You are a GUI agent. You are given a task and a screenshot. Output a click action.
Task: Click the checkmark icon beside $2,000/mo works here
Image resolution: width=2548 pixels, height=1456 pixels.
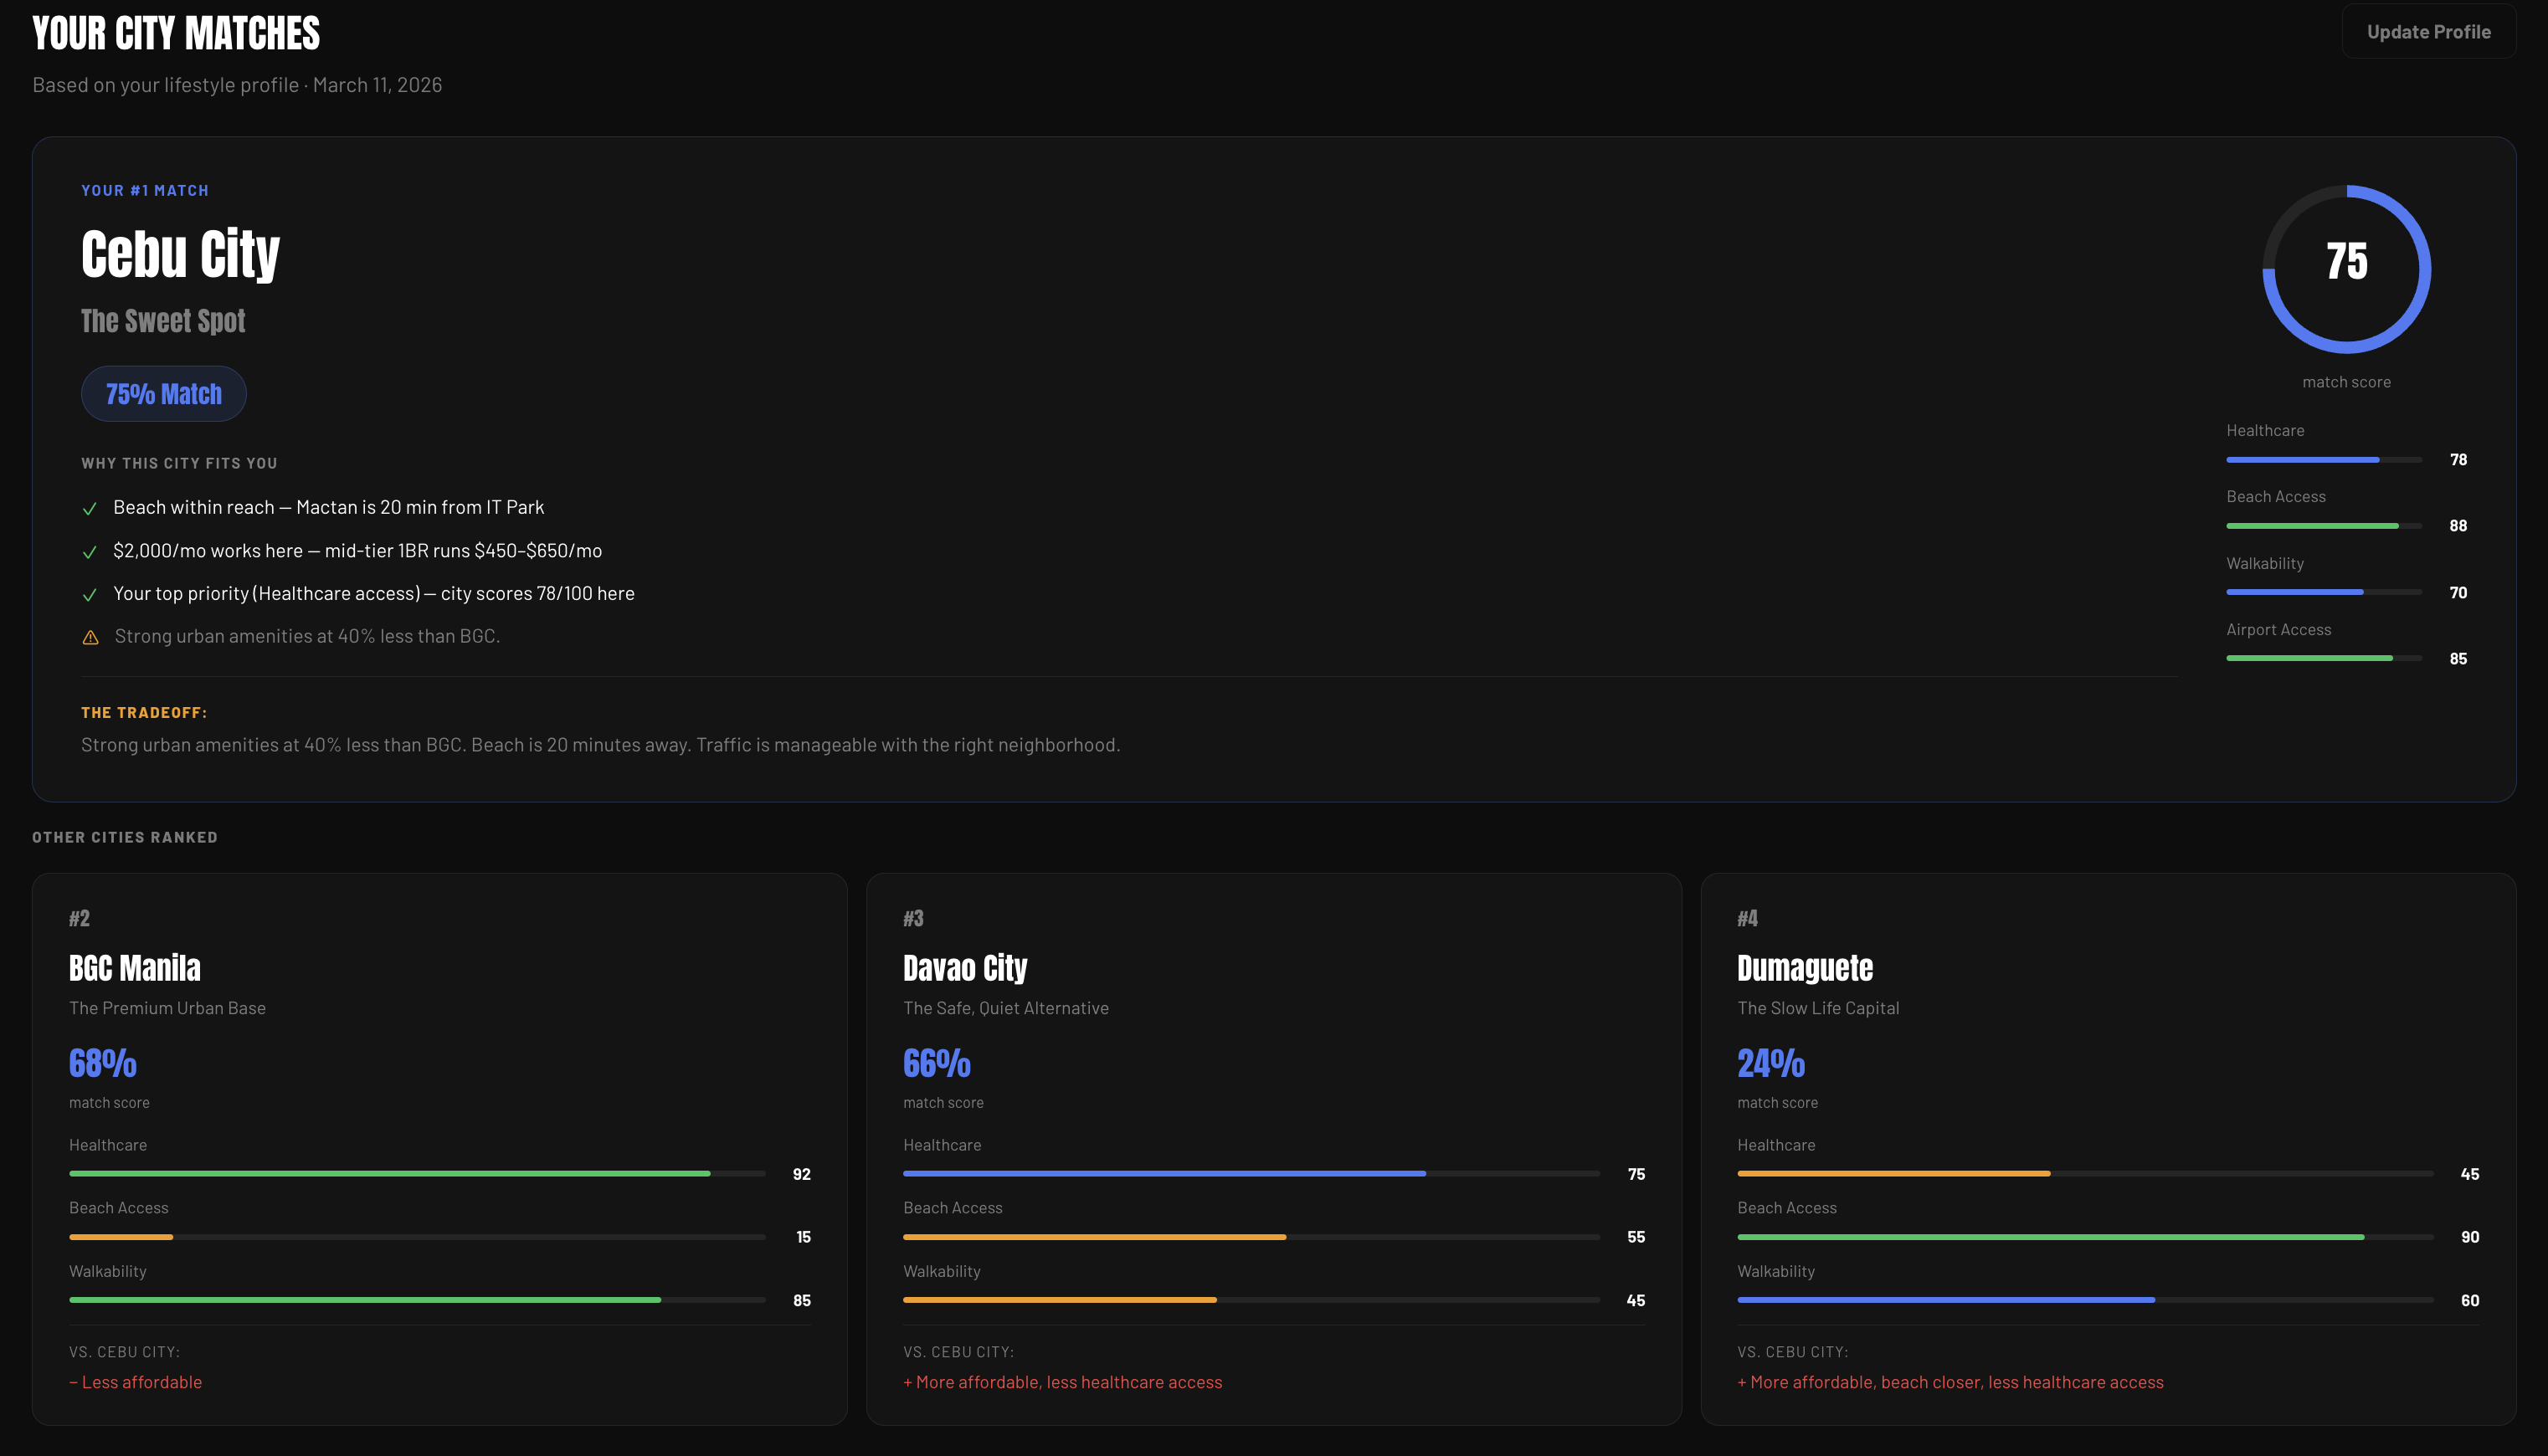point(90,552)
